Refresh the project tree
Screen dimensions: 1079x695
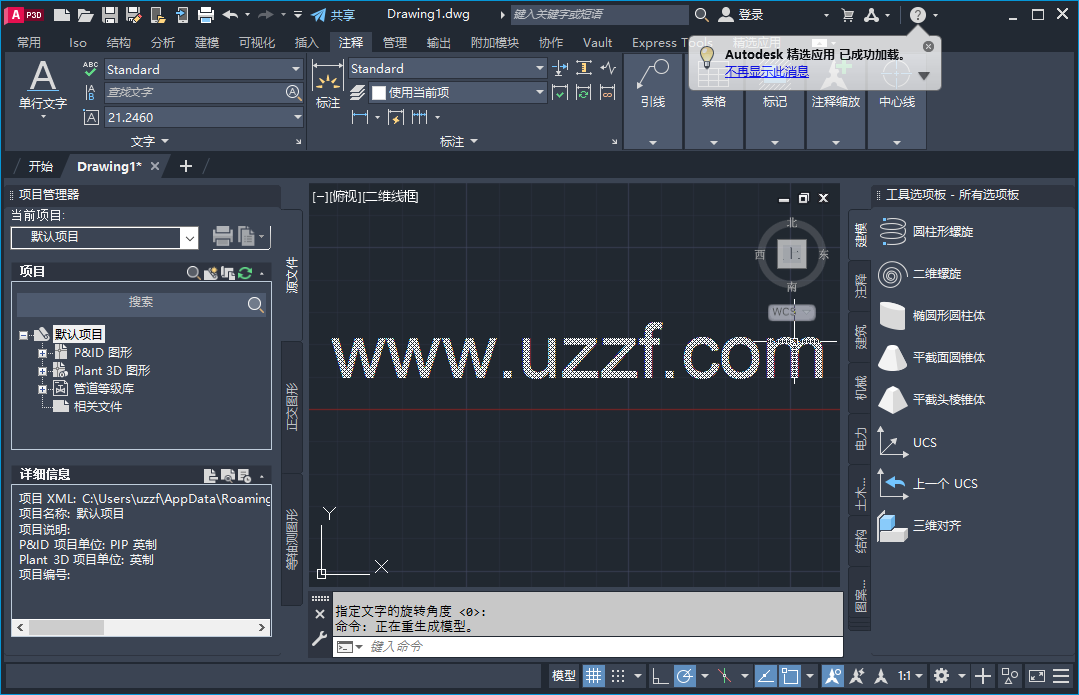coord(244,271)
